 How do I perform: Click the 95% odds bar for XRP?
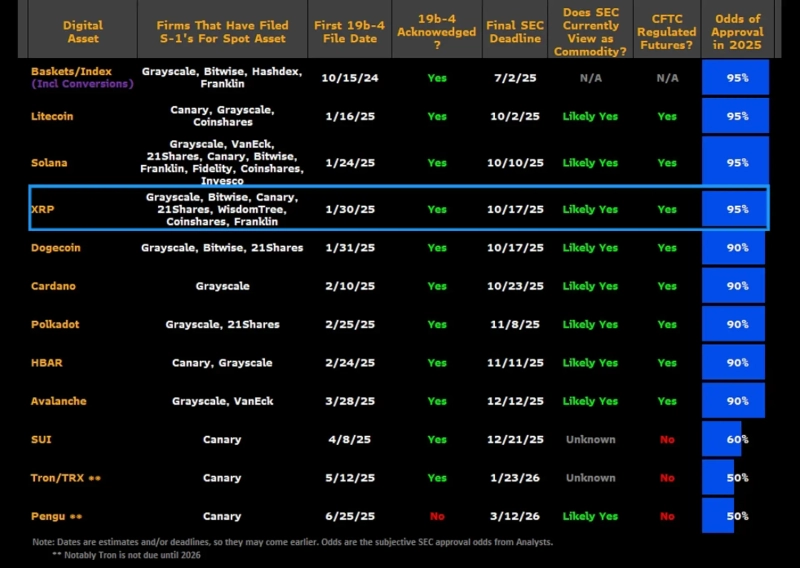click(735, 209)
